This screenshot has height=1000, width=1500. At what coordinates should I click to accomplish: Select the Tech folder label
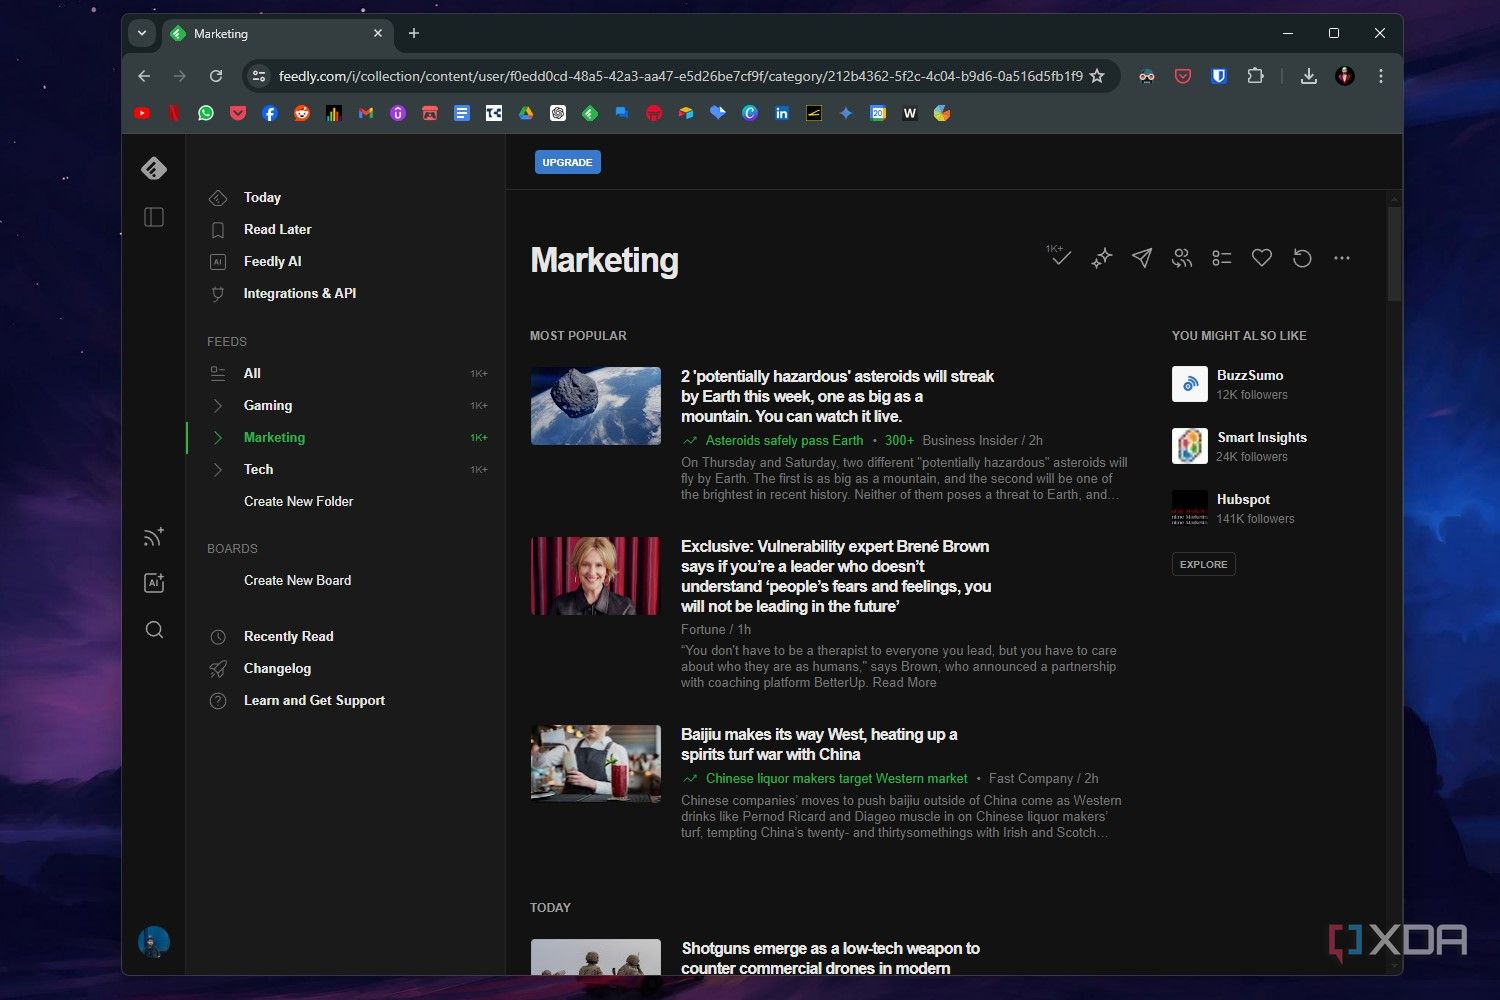[258, 469]
